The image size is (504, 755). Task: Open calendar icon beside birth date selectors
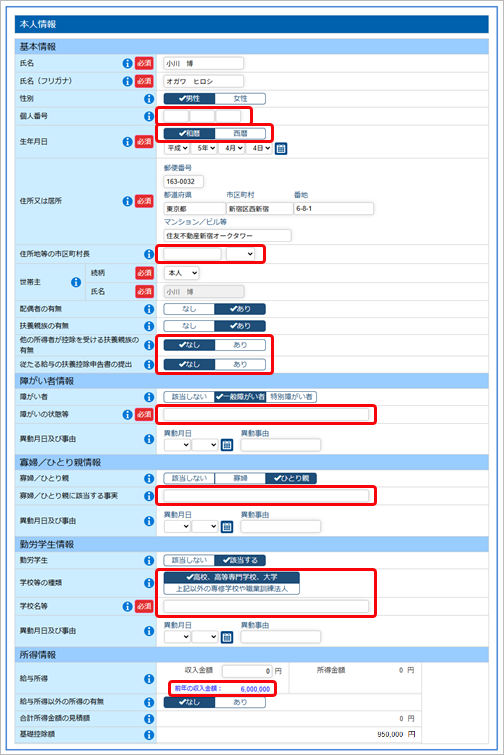[281, 148]
